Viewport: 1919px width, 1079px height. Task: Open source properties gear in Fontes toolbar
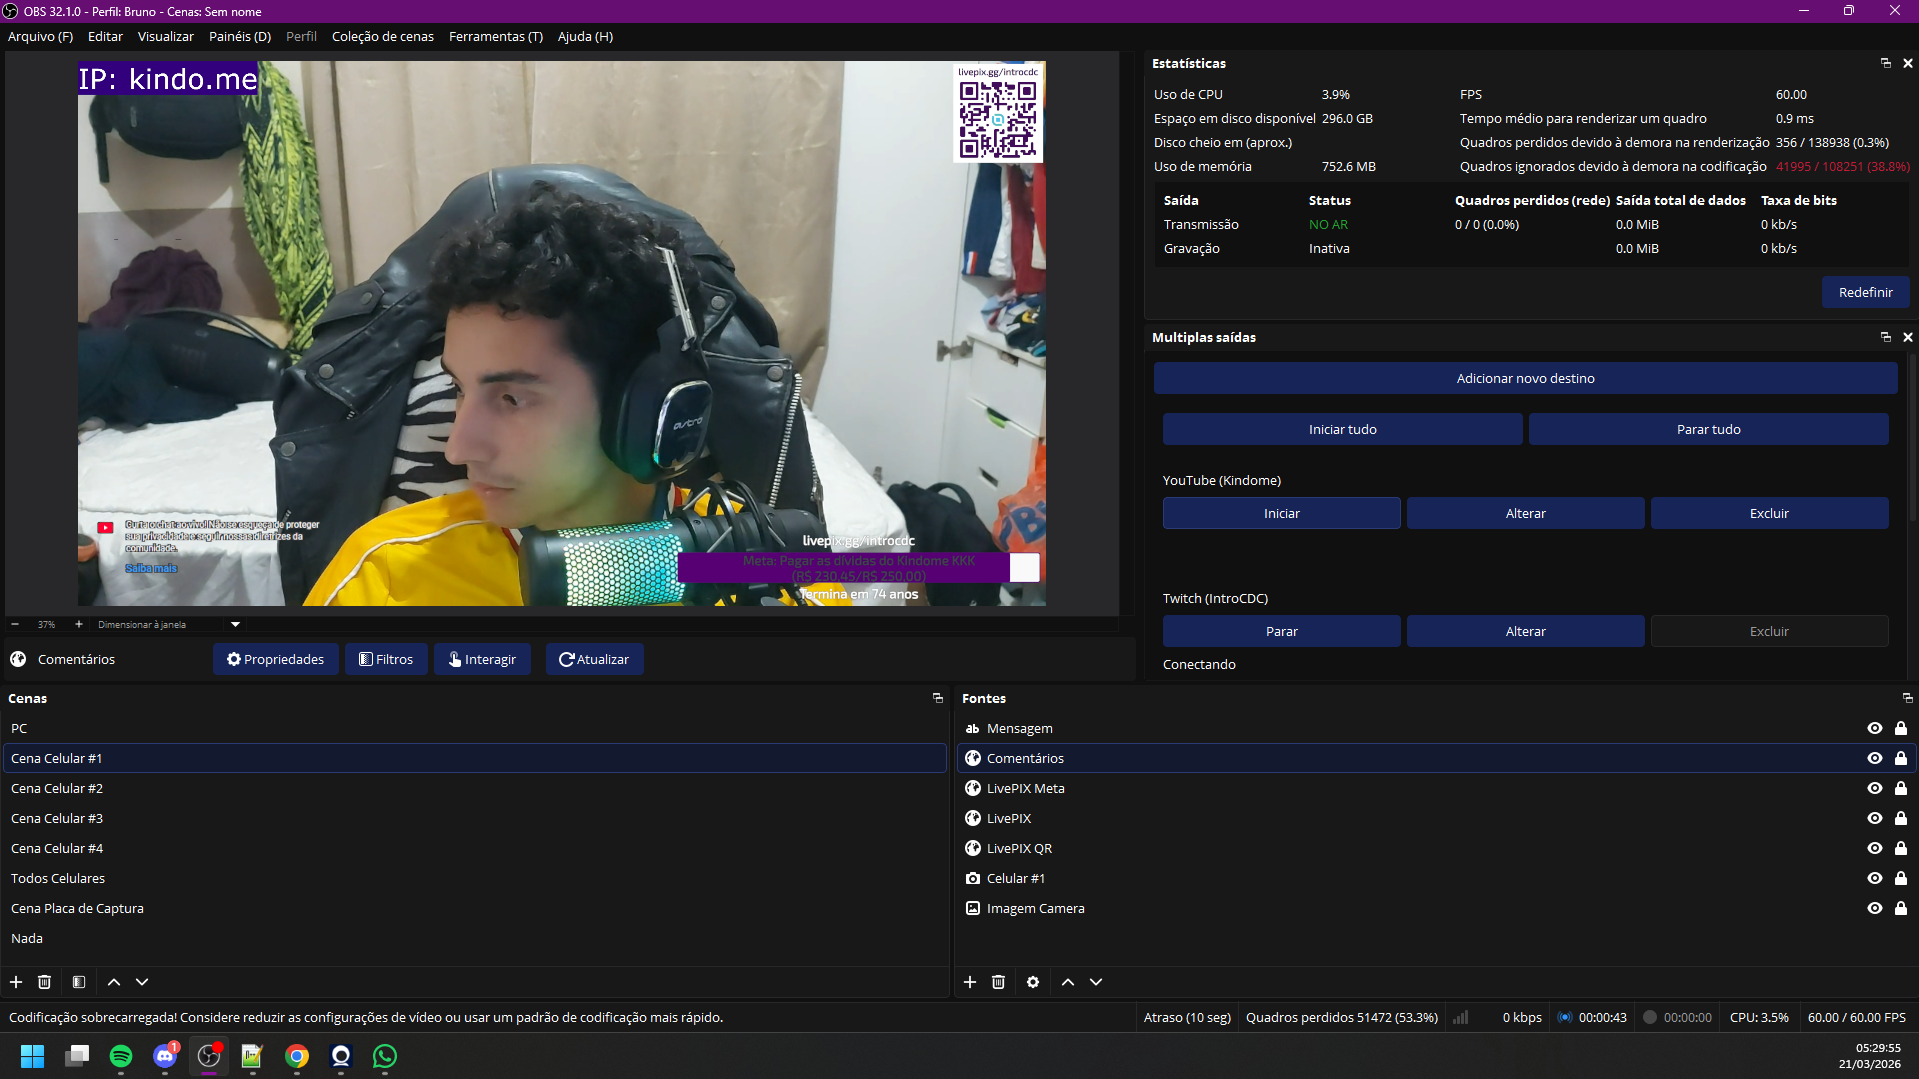point(1033,982)
